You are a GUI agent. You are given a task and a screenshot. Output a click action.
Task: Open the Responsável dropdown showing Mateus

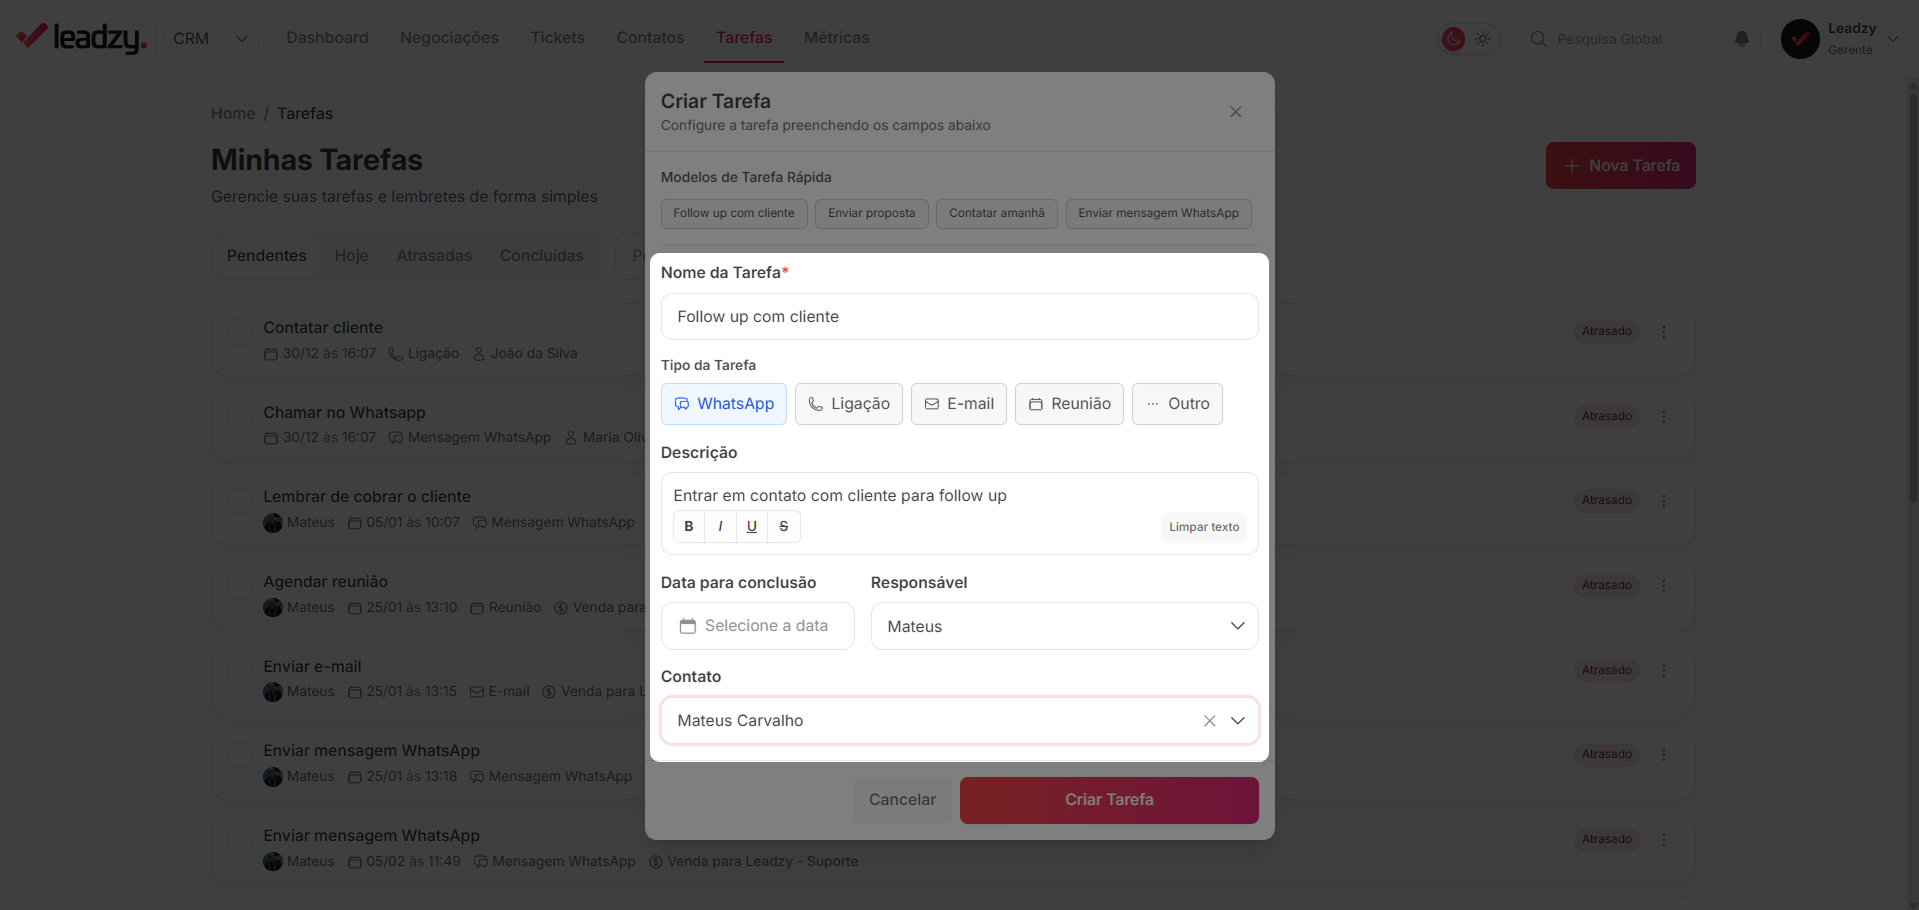click(x=1064, y=626)
